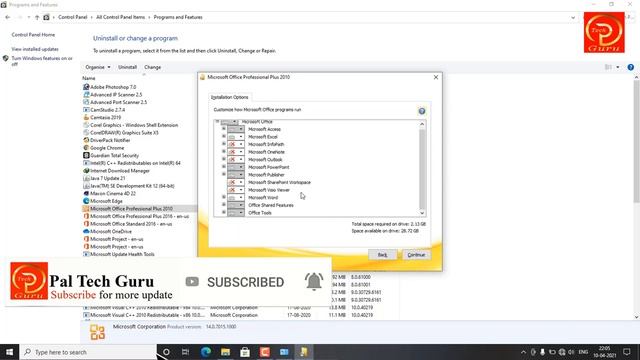Select the Installation Options tab

coord(229,97)
